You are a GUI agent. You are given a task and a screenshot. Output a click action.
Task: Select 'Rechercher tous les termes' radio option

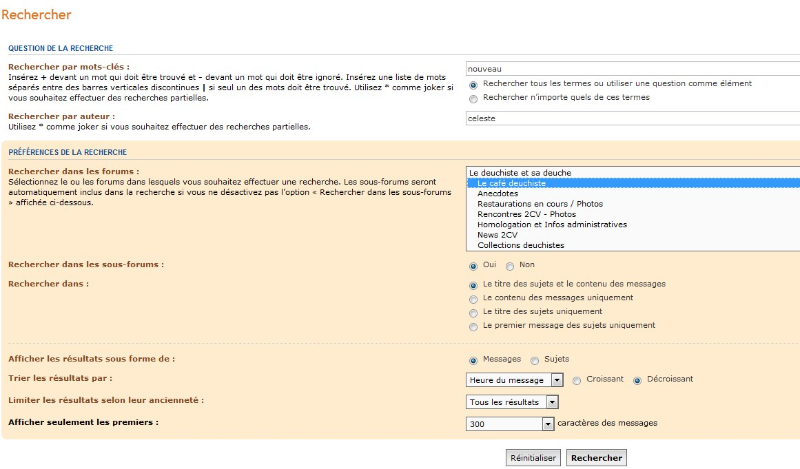473,84
